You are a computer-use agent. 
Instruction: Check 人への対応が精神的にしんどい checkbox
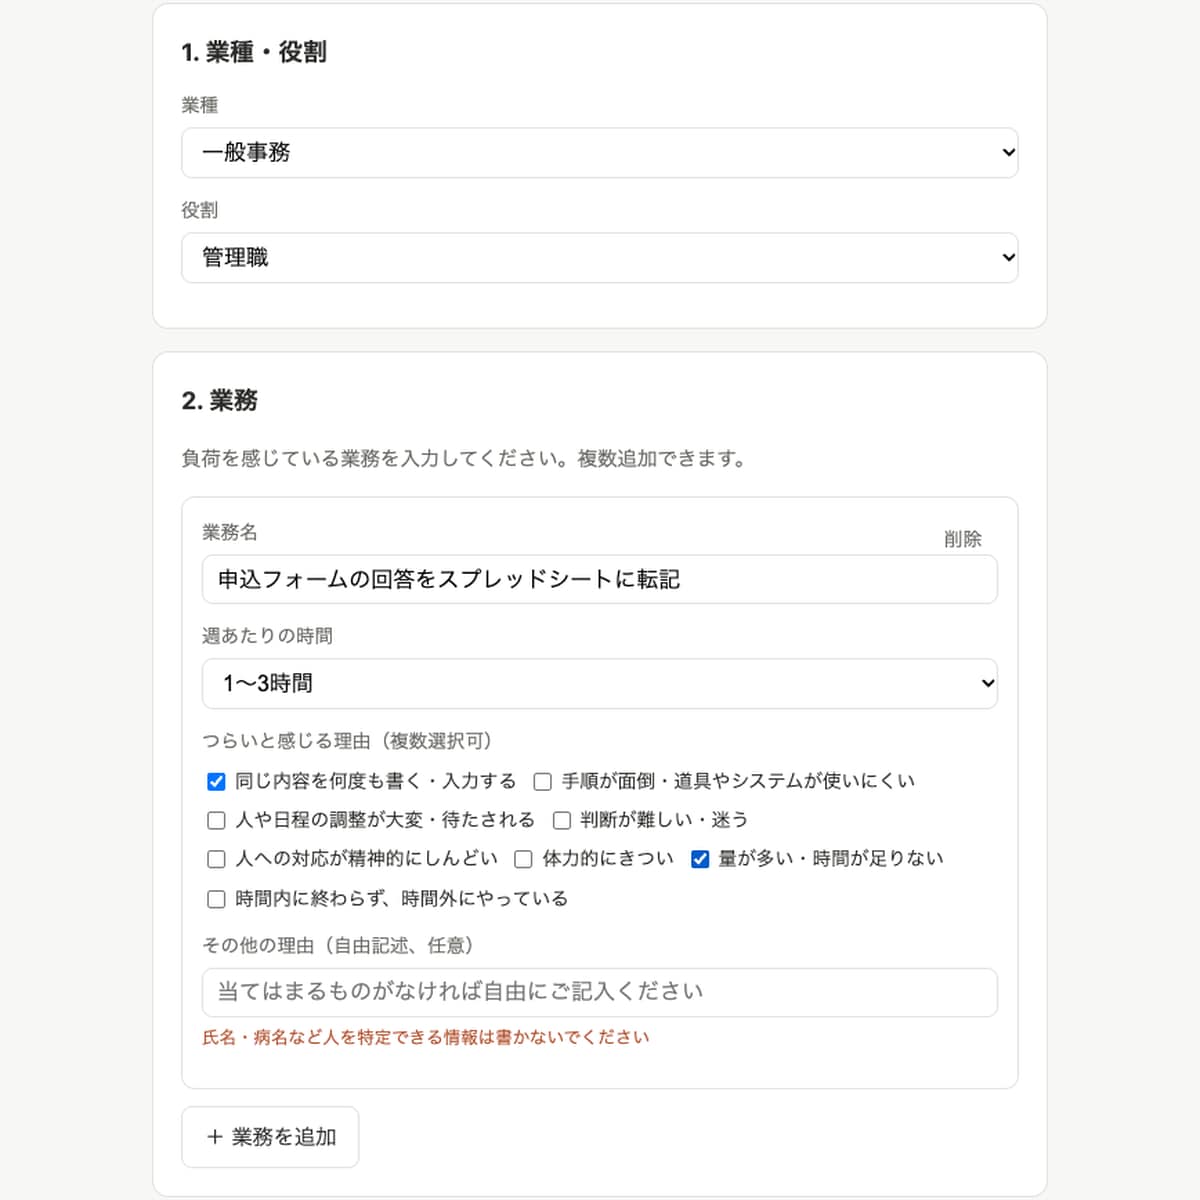[x=216, y=859]
